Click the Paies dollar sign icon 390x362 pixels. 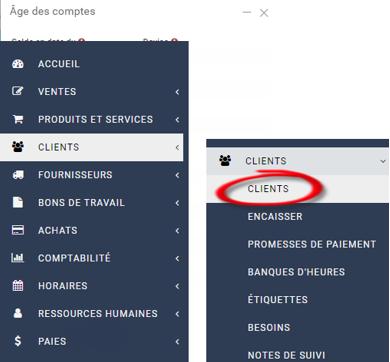pyautogui.click(x=18, y=341)
